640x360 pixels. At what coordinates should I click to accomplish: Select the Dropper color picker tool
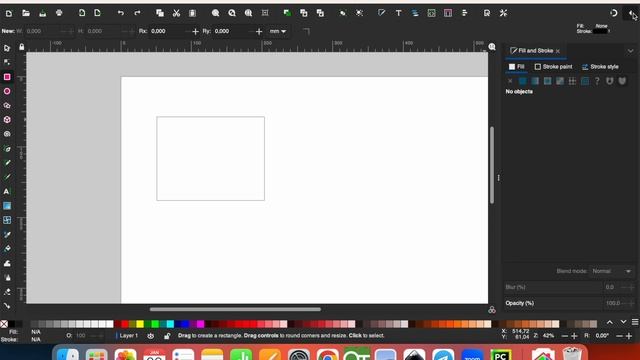pos(7,235)
